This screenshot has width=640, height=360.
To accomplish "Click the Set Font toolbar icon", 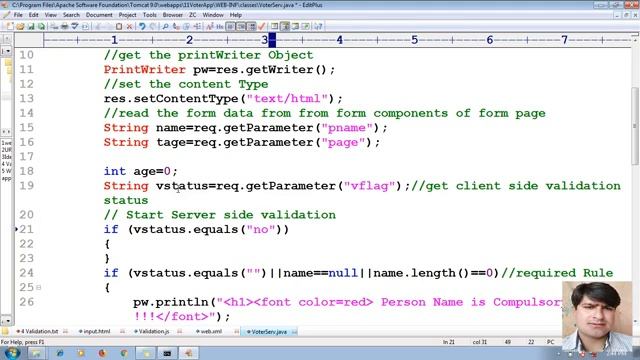I will (210, 27).
